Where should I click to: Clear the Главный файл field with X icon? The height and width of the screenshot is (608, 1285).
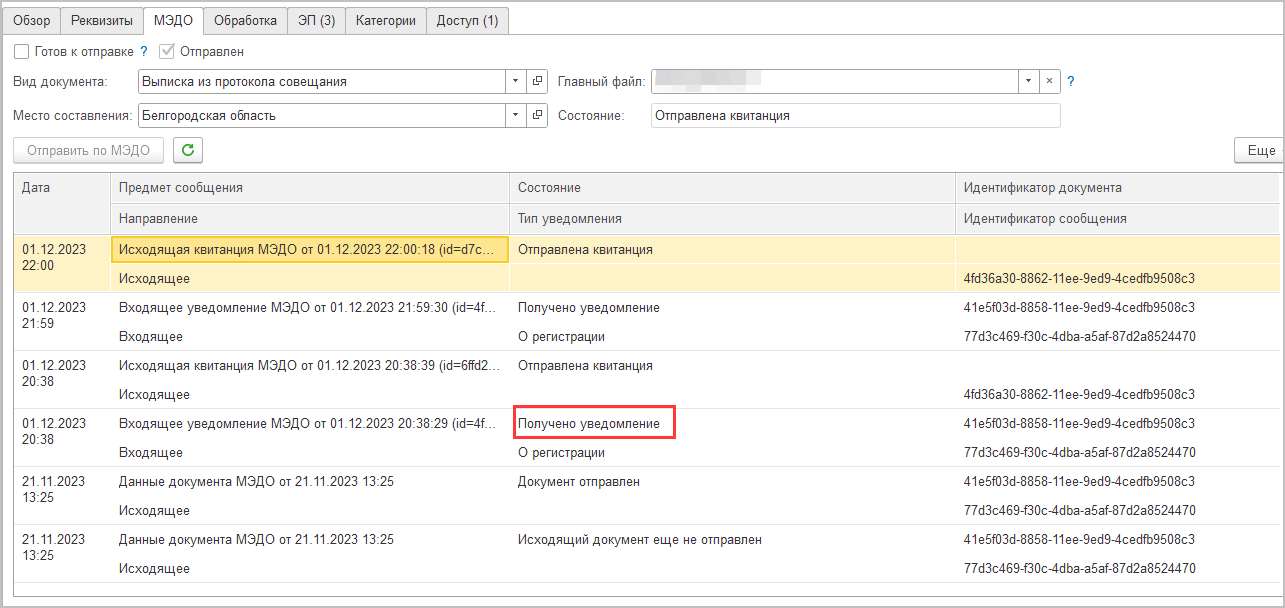pyautogui.click(x=1050, y=81)
